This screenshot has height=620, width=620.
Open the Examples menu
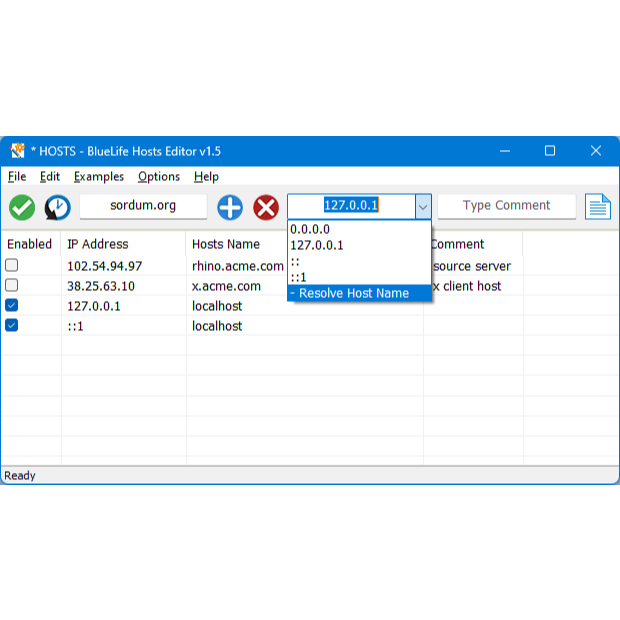[x=99, y=176]
